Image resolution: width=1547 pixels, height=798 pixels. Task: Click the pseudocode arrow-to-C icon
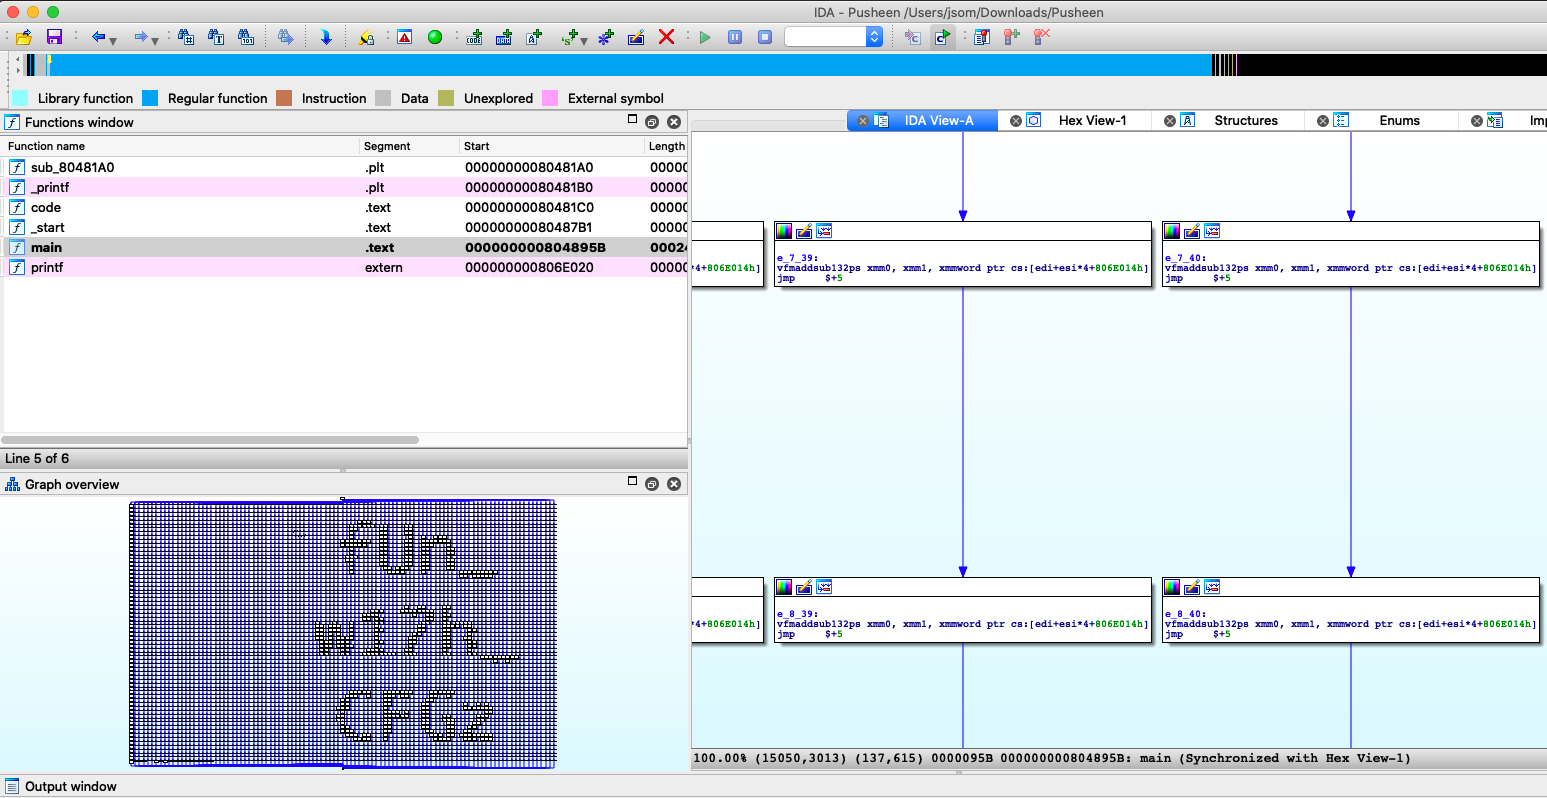point(913,37)
